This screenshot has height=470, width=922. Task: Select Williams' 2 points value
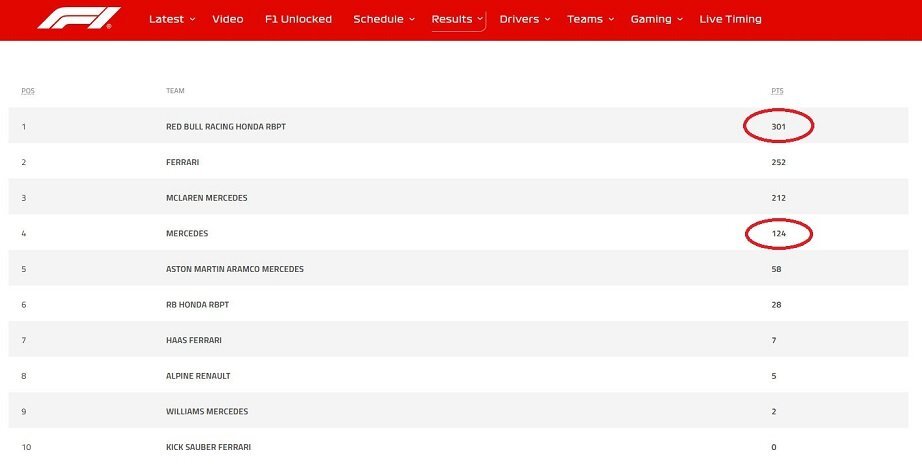[x=774, y=411]
